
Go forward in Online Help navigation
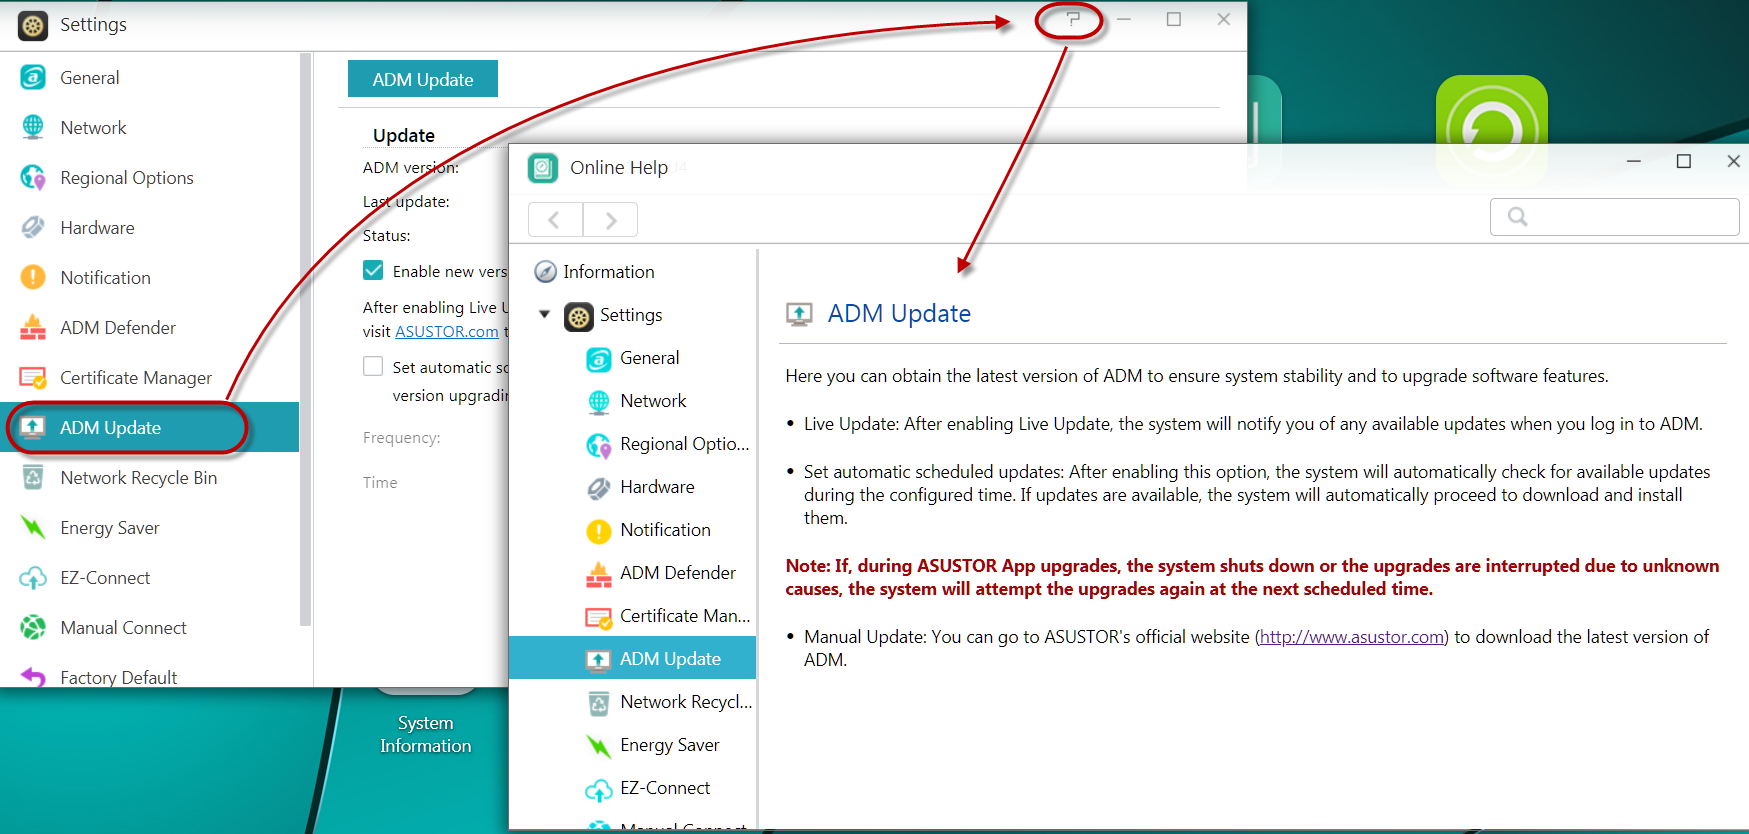click(x=611, y=220)
